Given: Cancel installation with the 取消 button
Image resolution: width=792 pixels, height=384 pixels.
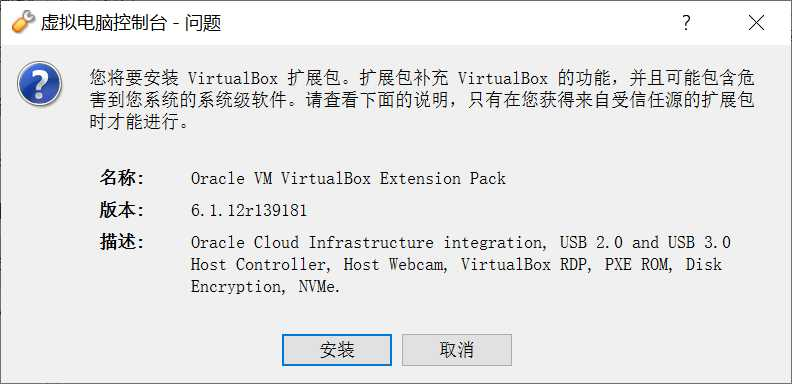Looking at the screenshot, I should pos(457,350).
